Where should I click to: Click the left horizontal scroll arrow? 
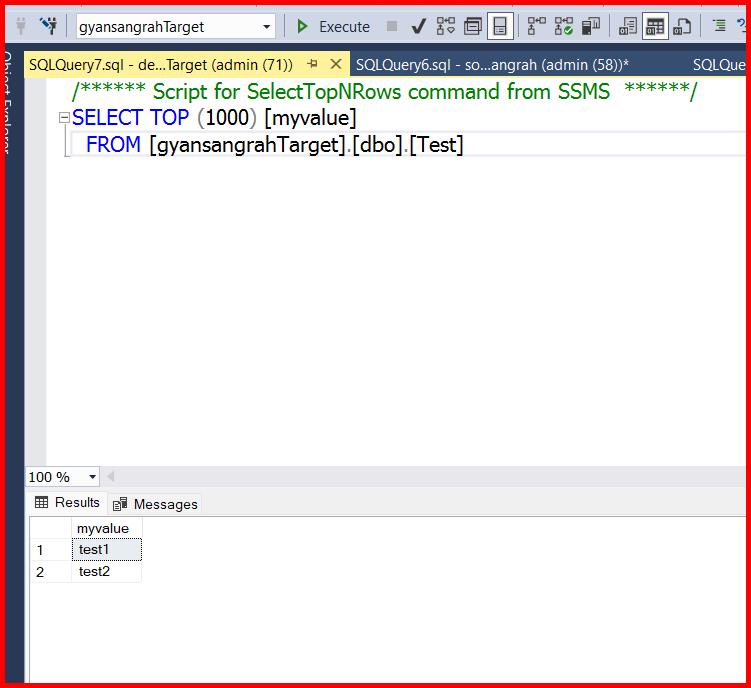click(x=110, y=477)
